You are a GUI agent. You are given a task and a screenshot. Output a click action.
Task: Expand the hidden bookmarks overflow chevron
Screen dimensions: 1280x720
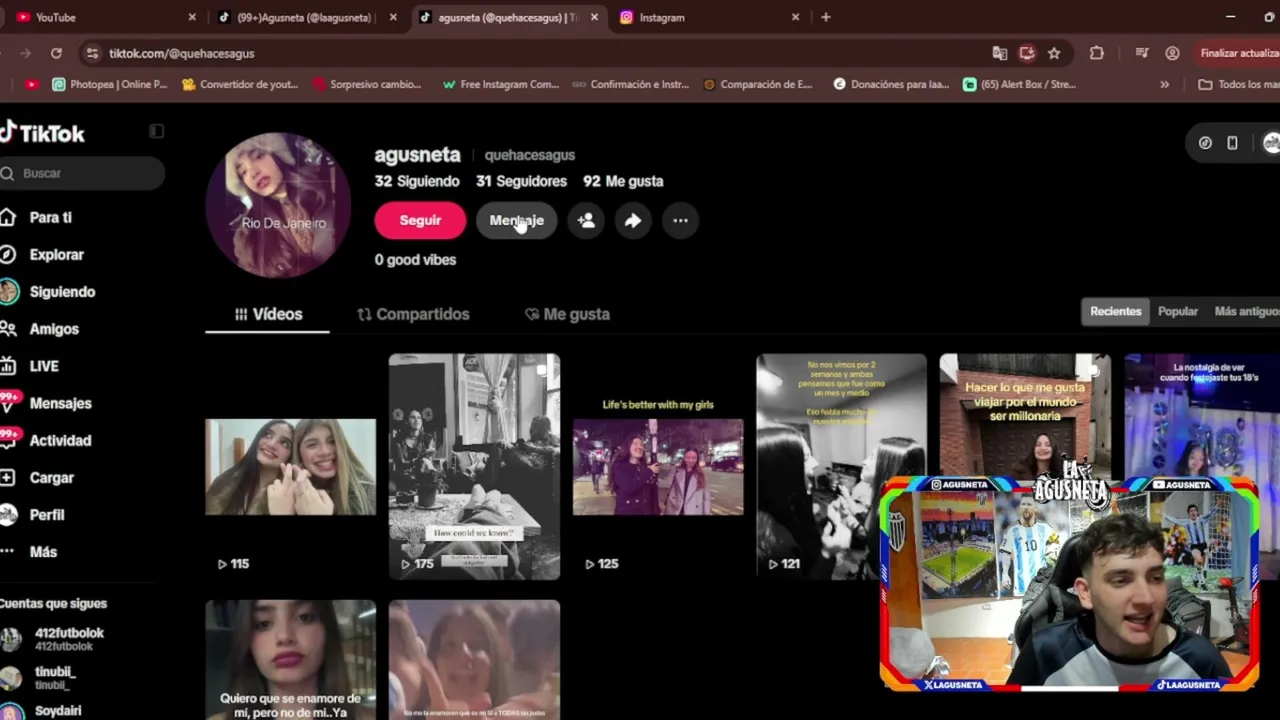point(1164,85)
